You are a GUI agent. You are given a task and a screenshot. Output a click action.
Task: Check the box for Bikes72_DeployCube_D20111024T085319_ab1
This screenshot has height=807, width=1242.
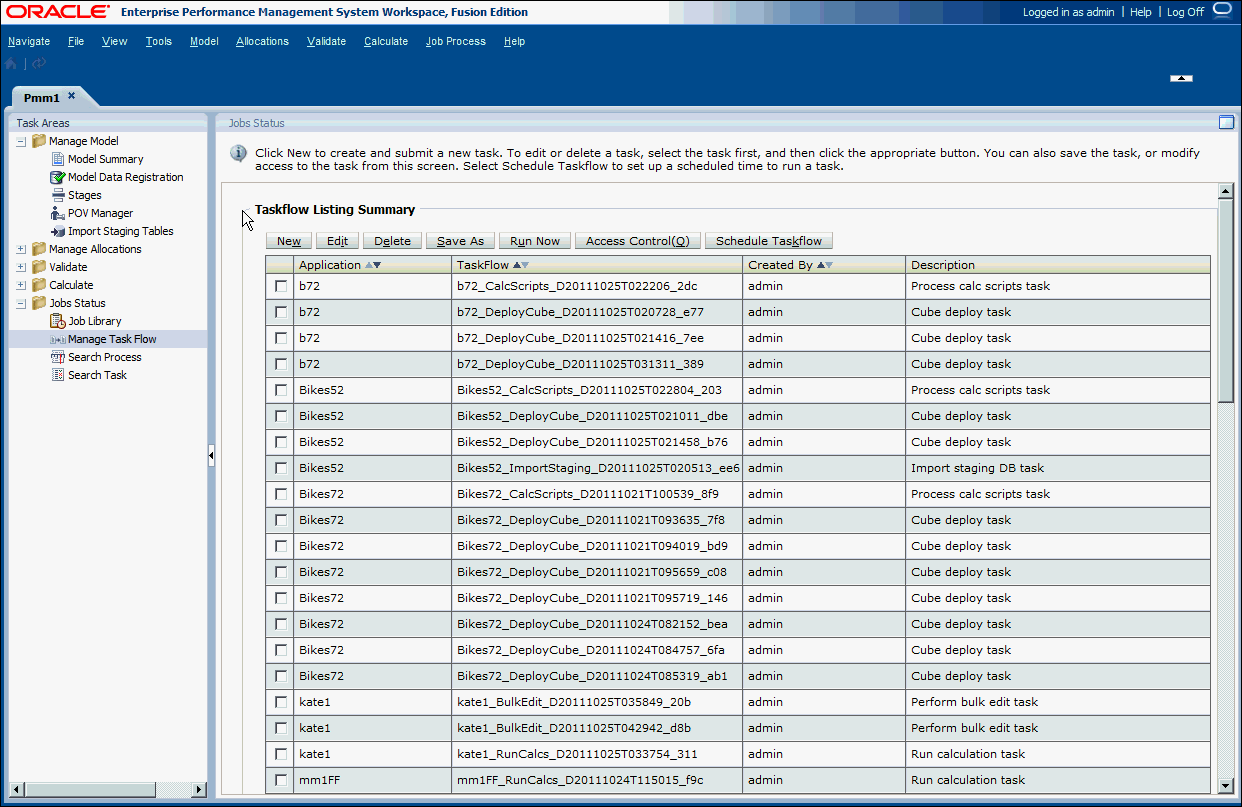point(281,676)
